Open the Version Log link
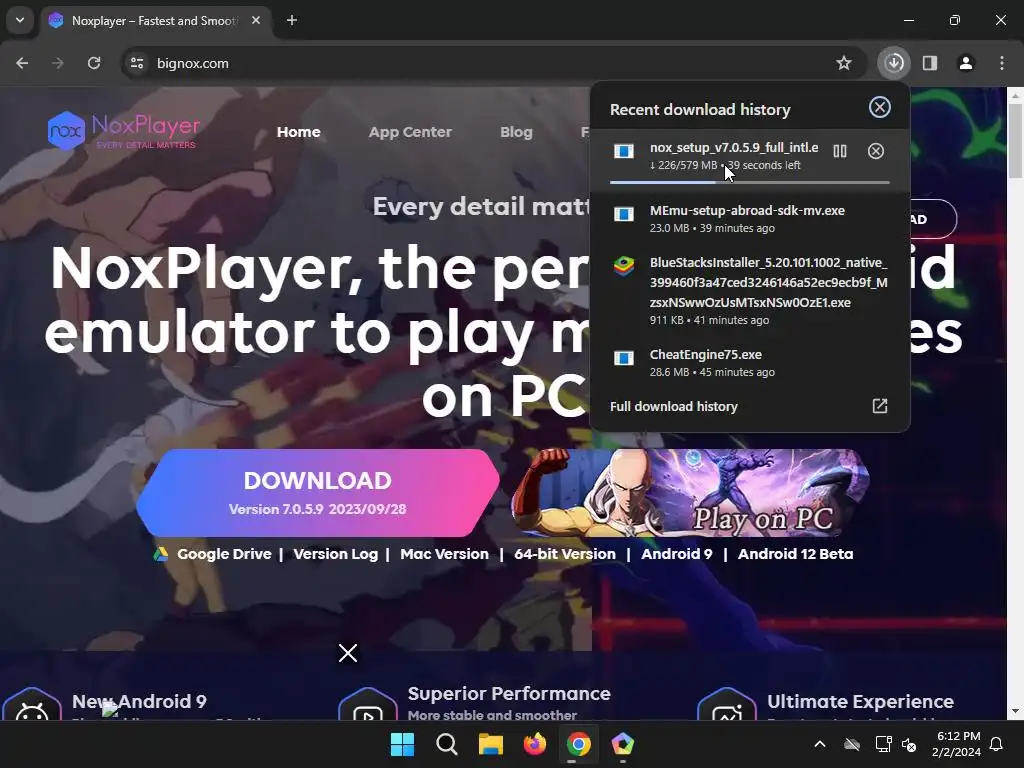Viewport: 1024px width, 768px height. click(336, 554)
